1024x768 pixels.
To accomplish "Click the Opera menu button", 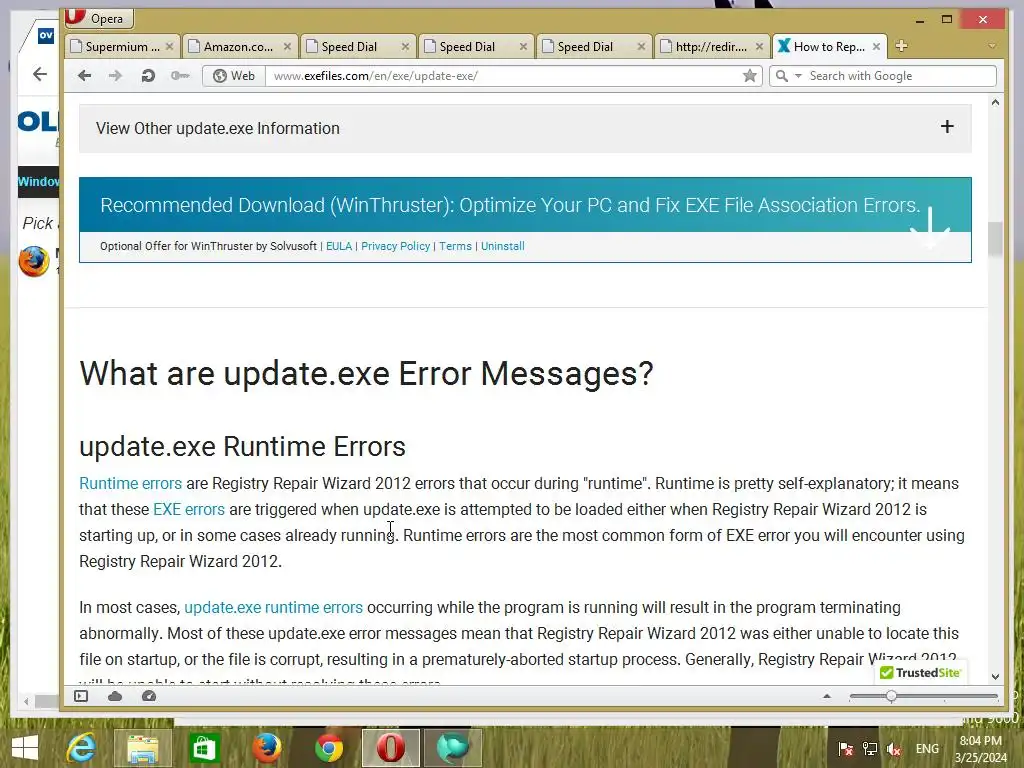I will pos(99,18).
